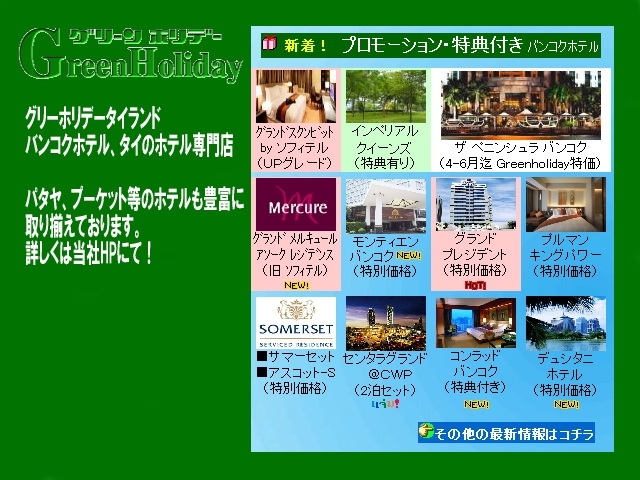
Task: Click the Mercure logo image
Action: 296,204
